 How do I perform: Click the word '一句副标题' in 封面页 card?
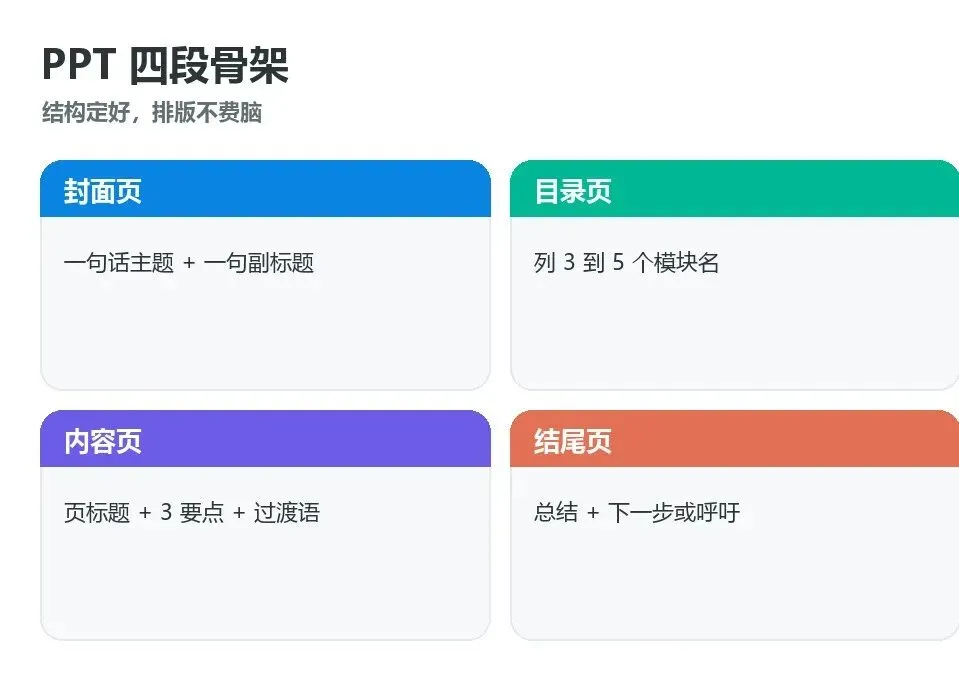point(259,262)
